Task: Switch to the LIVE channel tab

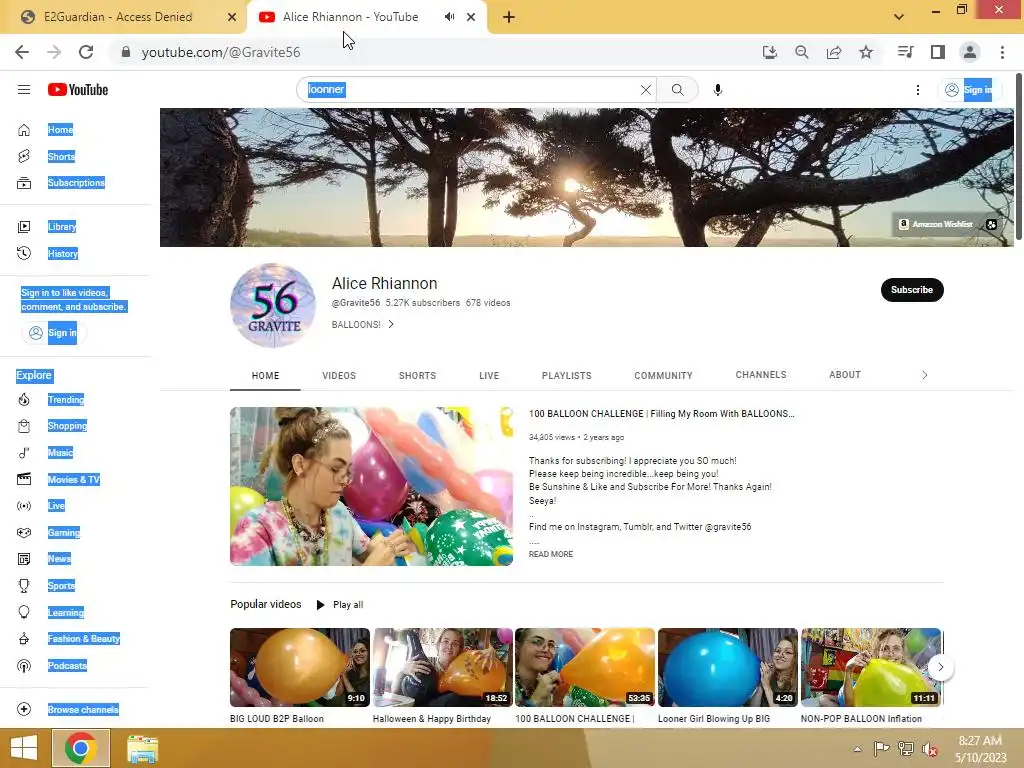Action: (x=488, y=376)
